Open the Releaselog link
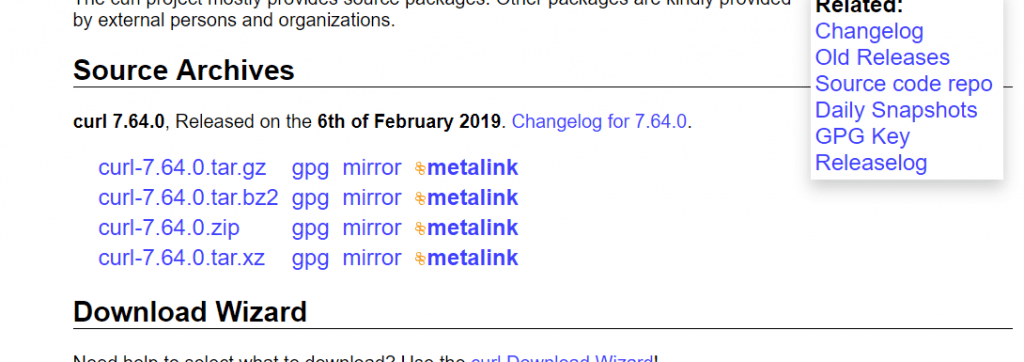Viewport: 1024px width, 362px height. point(871,163)
